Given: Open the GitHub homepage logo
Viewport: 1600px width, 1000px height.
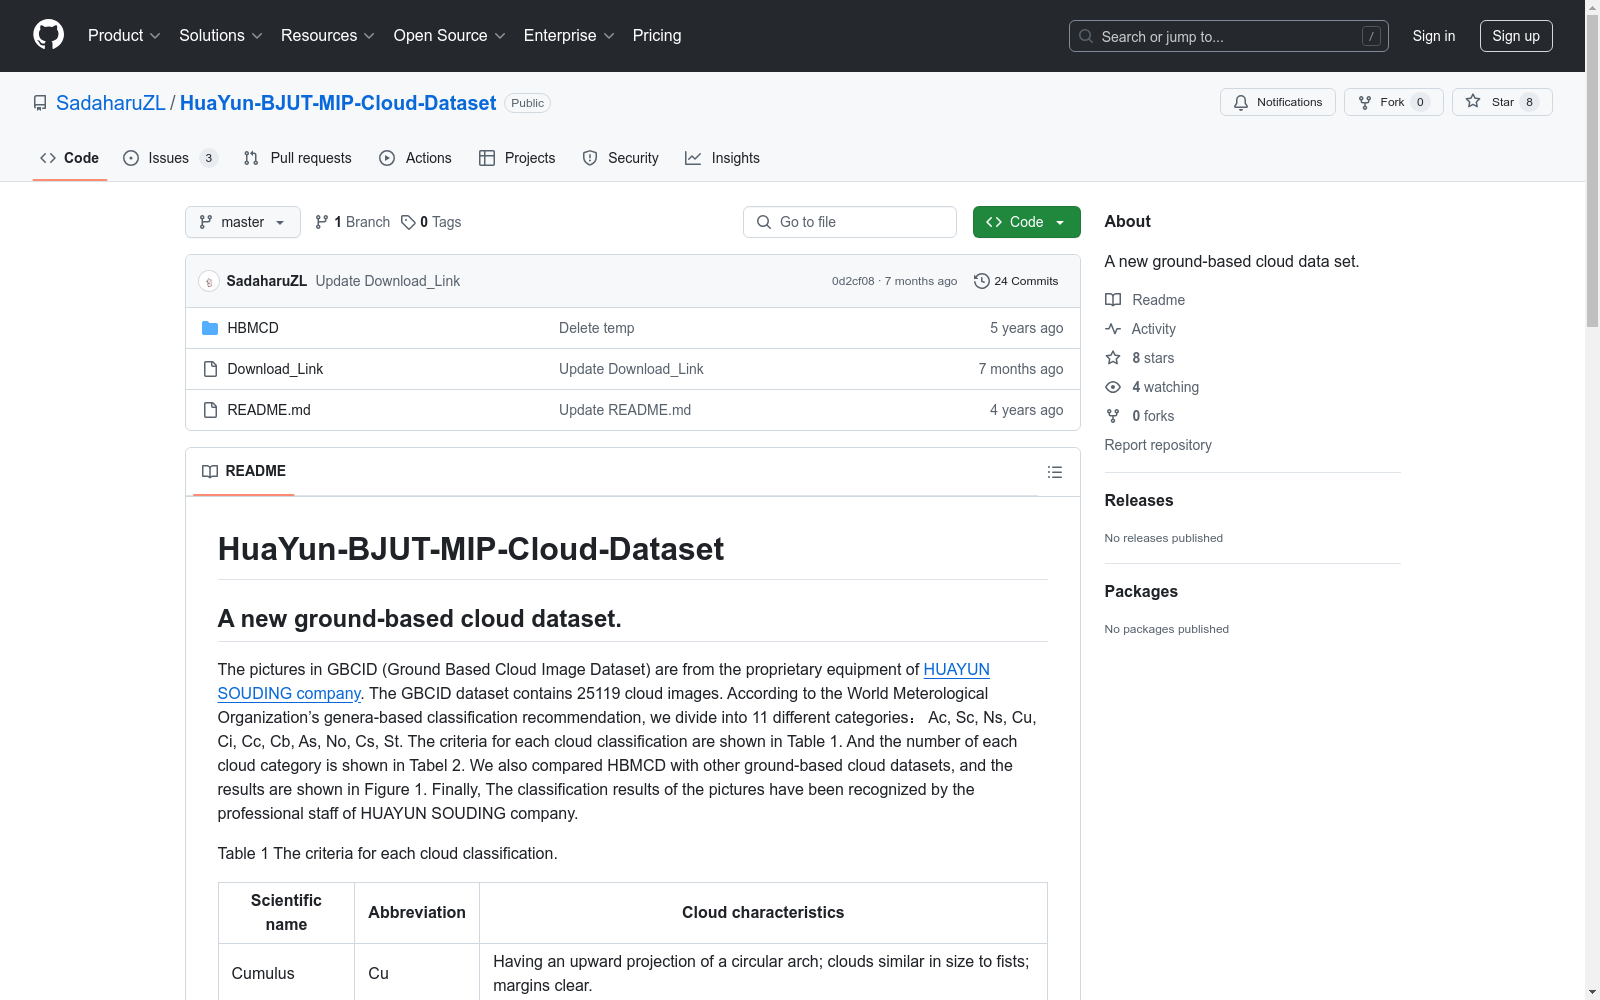Looking at the screenshot, I should tap(48, 35).
